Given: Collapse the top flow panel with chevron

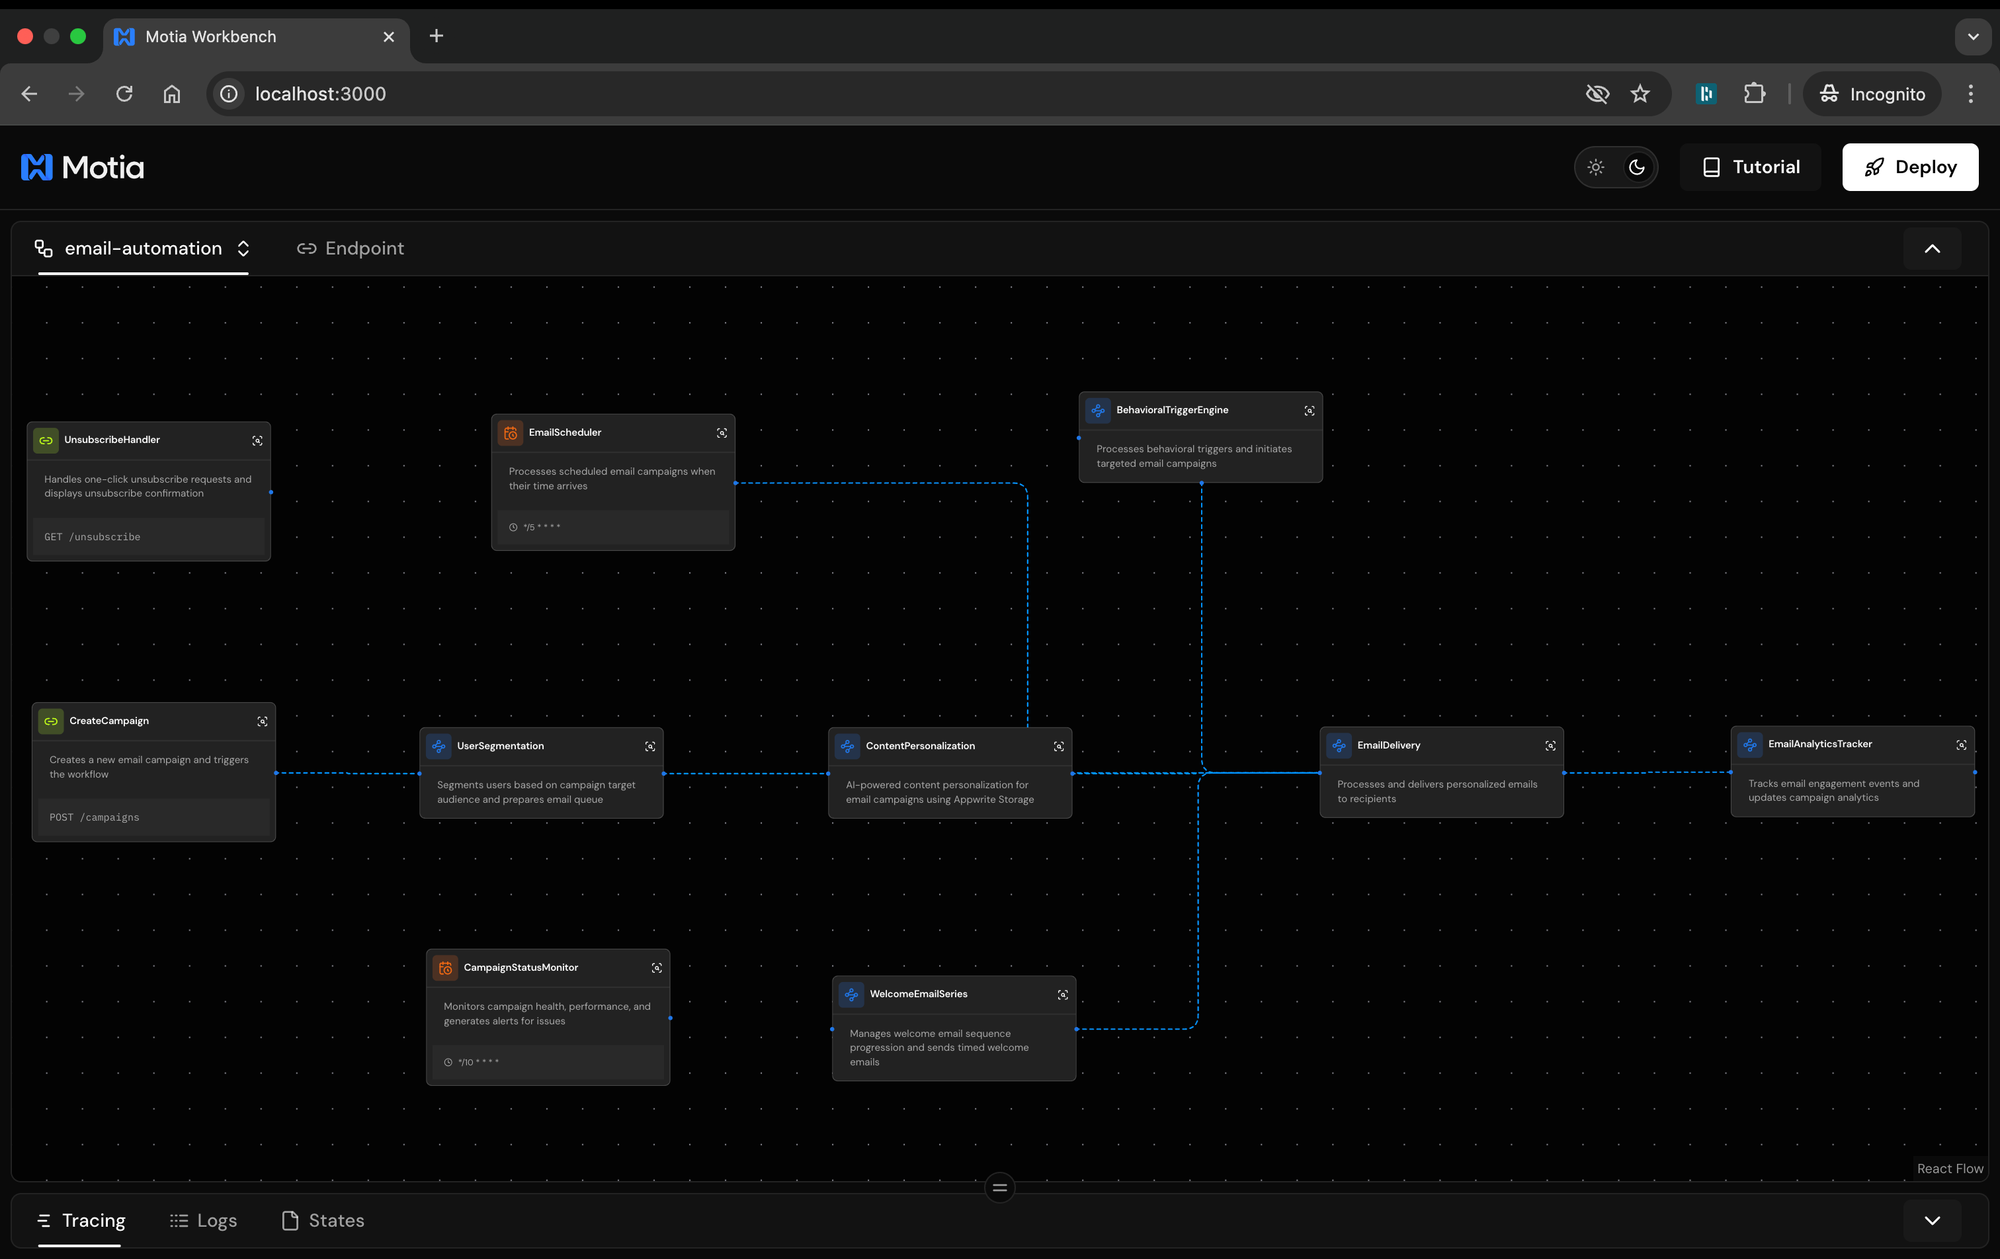Looking at the screenshot, I should [x=1932, y=249].
